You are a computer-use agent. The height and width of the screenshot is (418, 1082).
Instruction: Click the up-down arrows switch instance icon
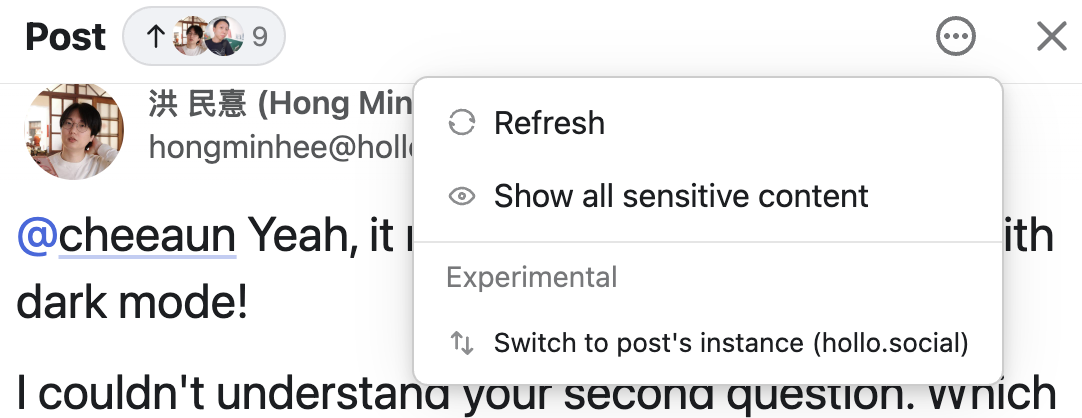pyautogui.click(x=462, y=343)
